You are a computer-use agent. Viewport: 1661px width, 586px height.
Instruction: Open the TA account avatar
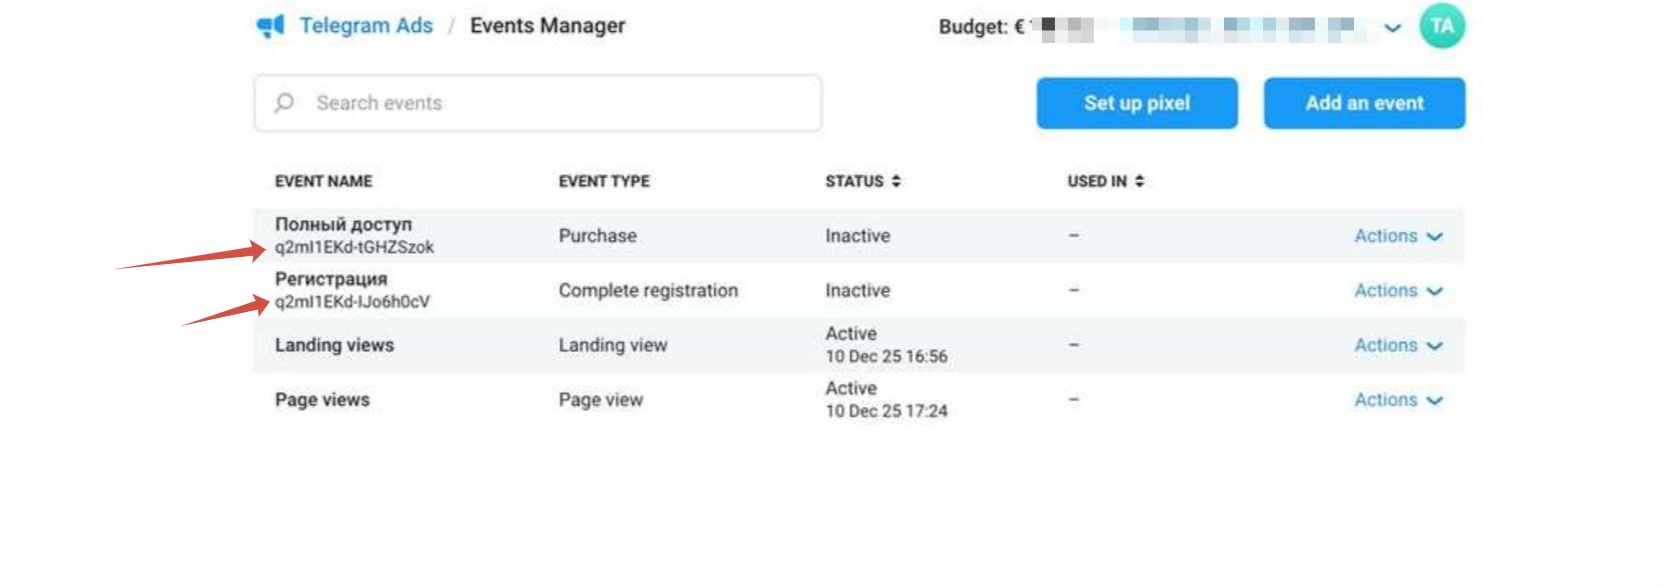[1441, 27]
